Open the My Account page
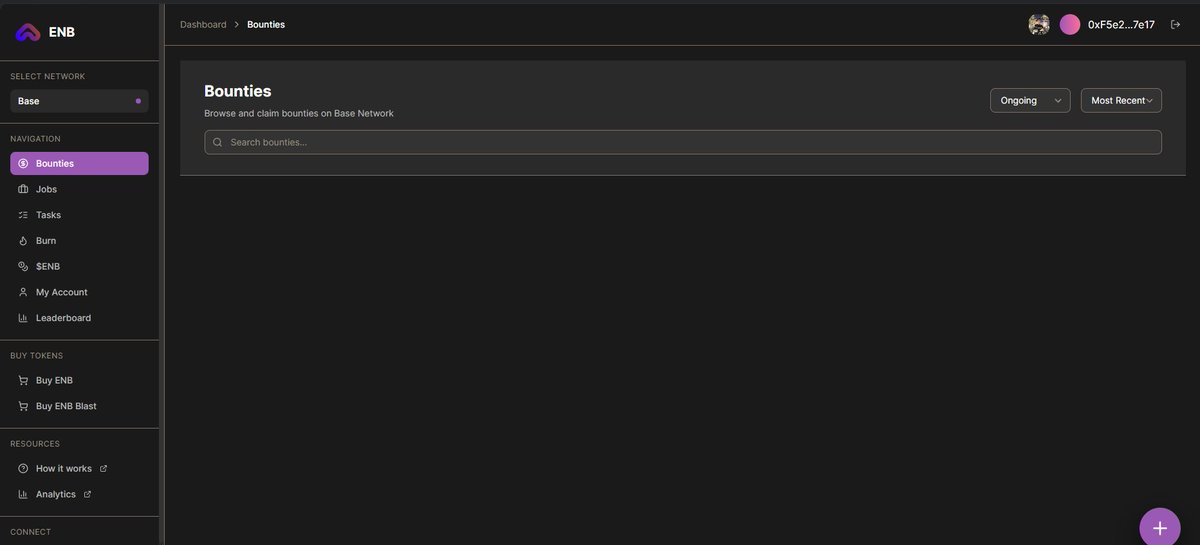The image size is (1200, 545). tap(79, 292)
